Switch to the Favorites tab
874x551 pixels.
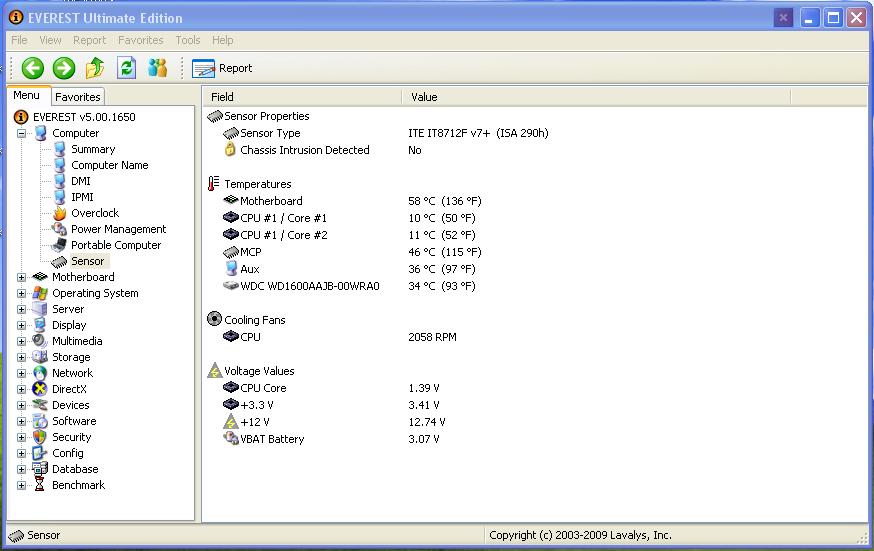click(x=77, y=97)
